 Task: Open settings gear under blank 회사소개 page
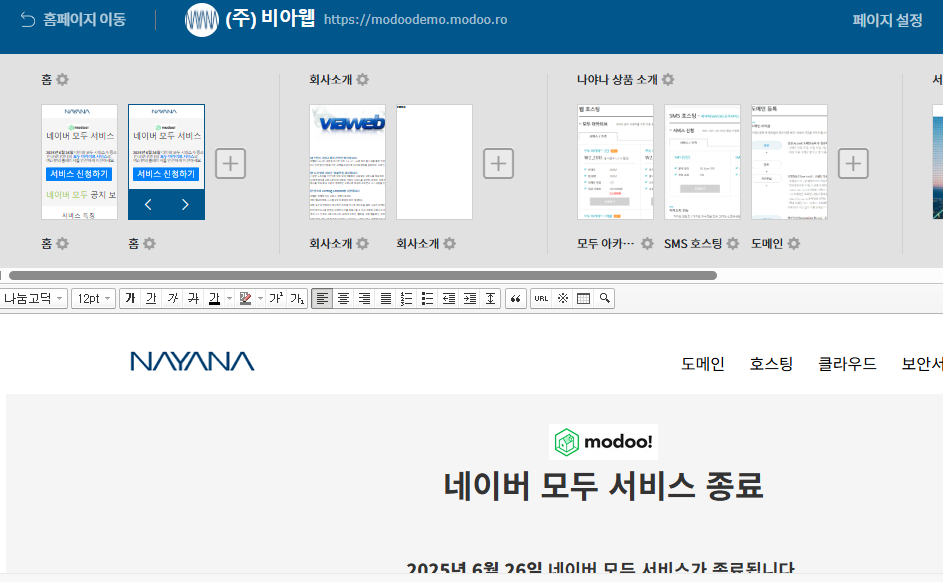click(450, 244)
